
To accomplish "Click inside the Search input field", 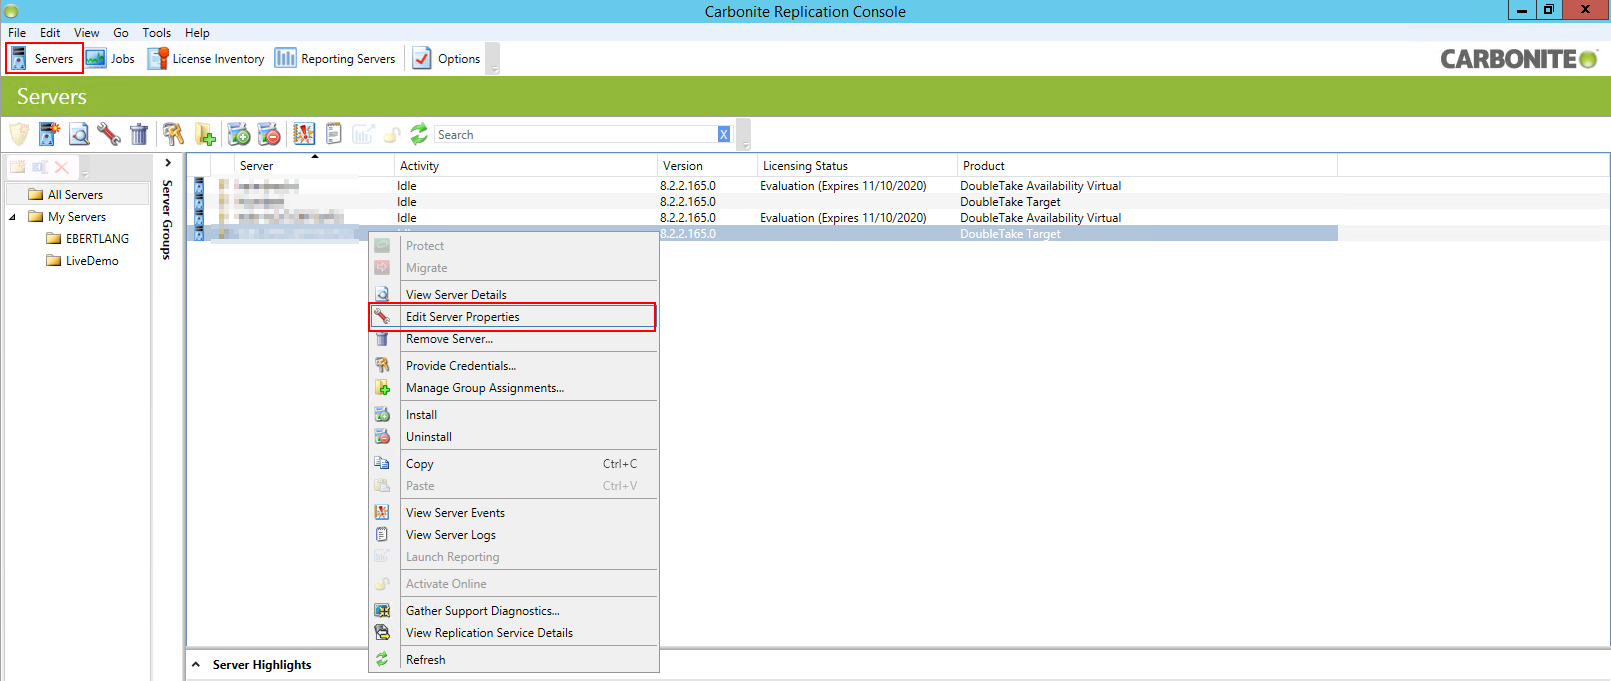I will point(575,135).
